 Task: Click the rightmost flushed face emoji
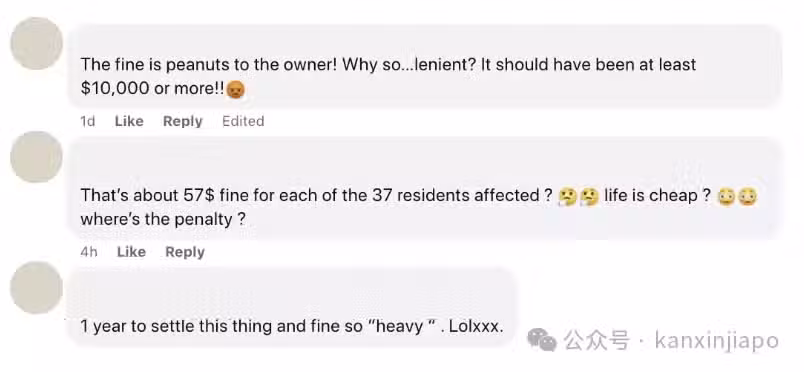[x=748, y=197]
